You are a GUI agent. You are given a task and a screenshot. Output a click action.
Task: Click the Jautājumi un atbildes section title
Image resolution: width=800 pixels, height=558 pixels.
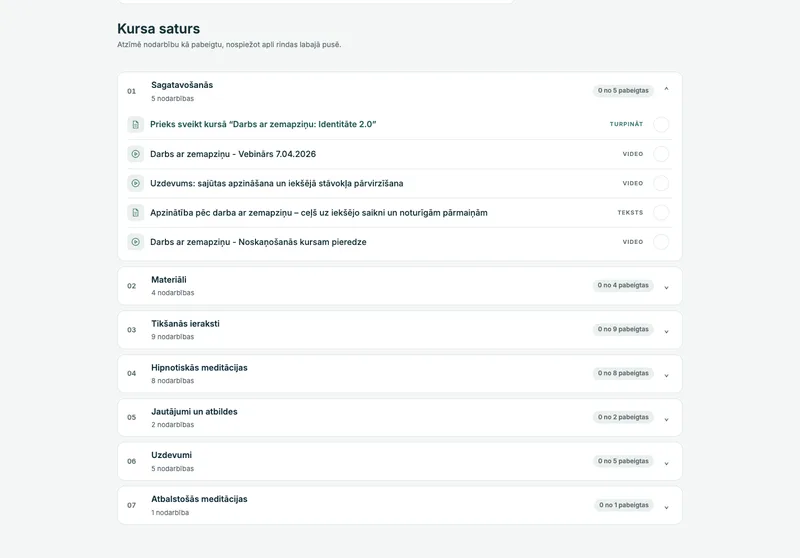194,411
